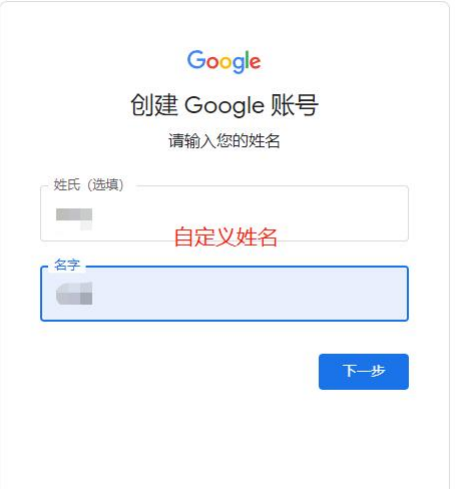This screenshot has height=490, width=455.
Task: Focus the 姓氏 (选填) input field
Action: [224, 213]
